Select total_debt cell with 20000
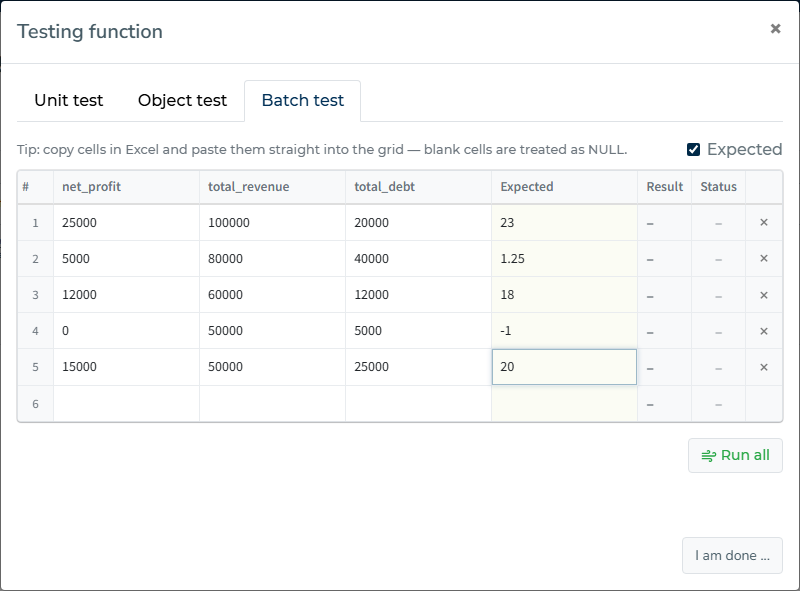The width and height of the screenshot is (800, 591). coord(418,223)
